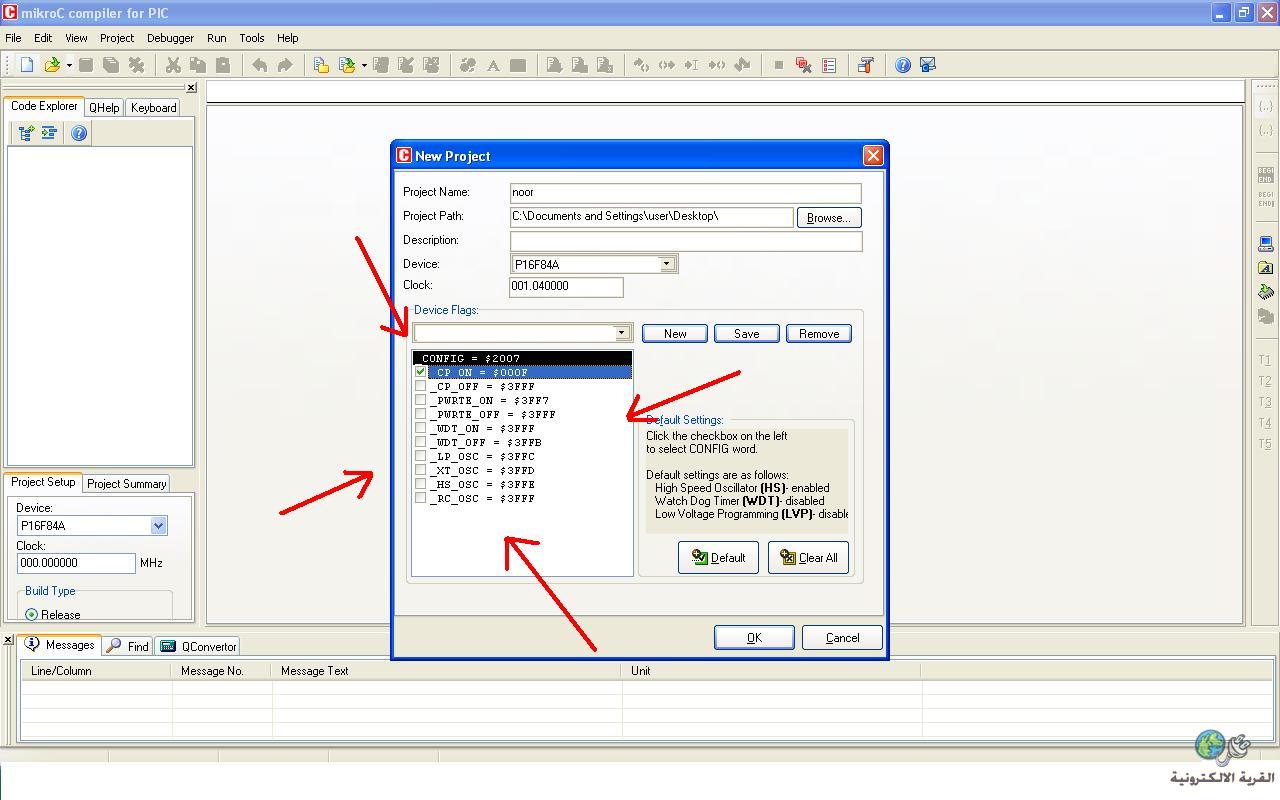Open the dropdown arrow next to Open Project icon

364,66
